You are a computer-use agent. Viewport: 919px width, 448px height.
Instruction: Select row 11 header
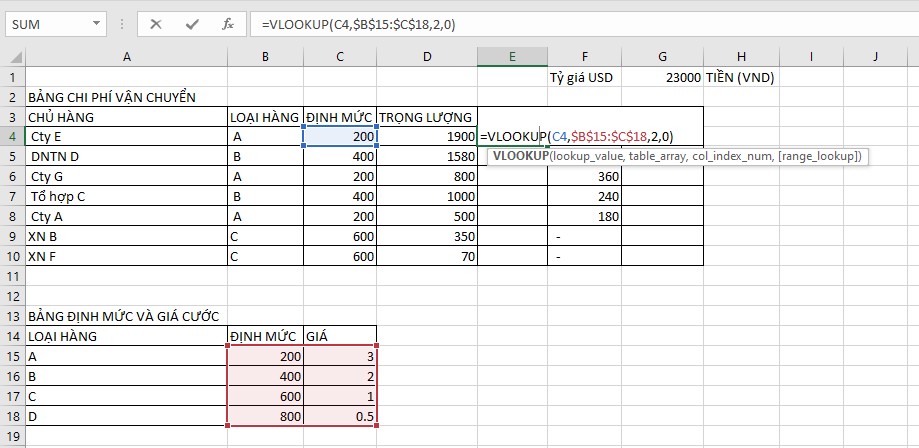pyautogui.click(x=13, y=276)
